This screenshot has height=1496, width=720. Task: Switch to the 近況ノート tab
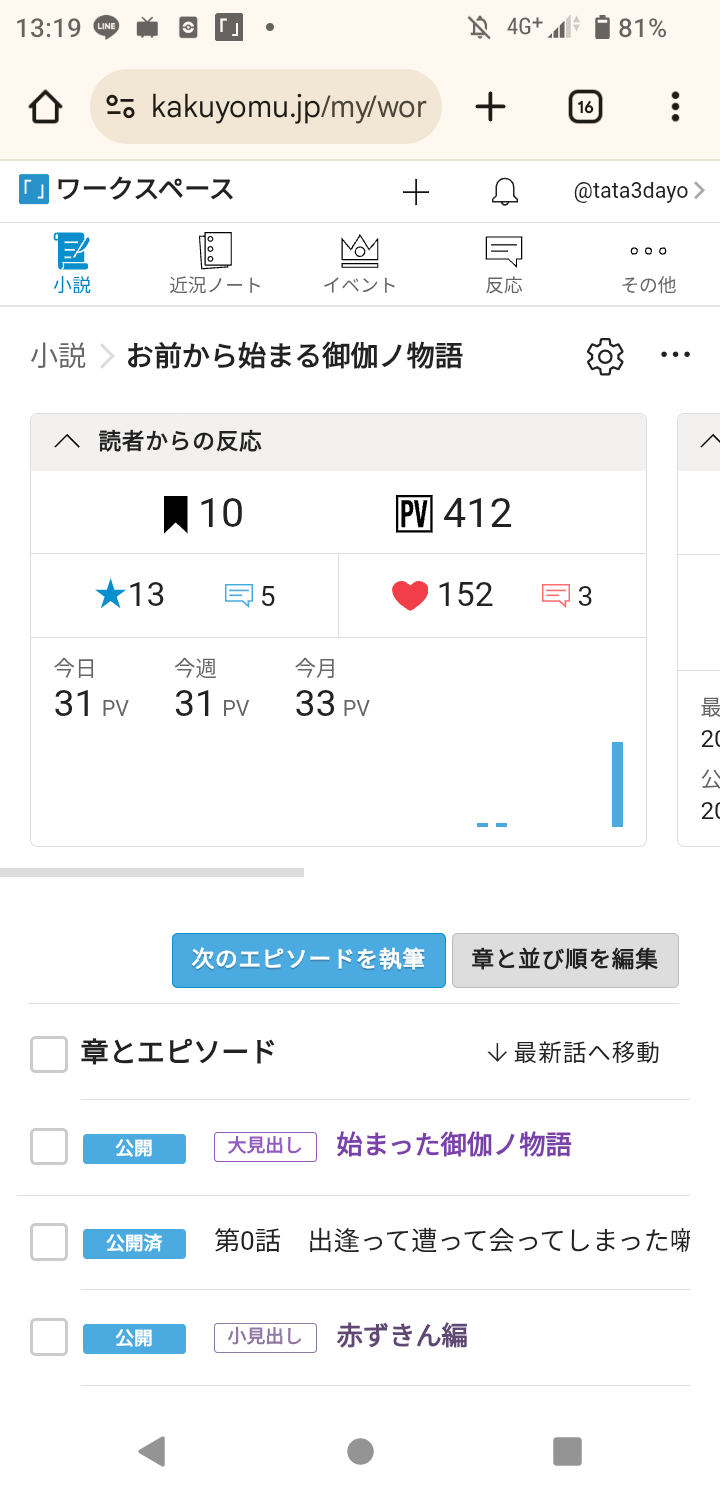215,264
